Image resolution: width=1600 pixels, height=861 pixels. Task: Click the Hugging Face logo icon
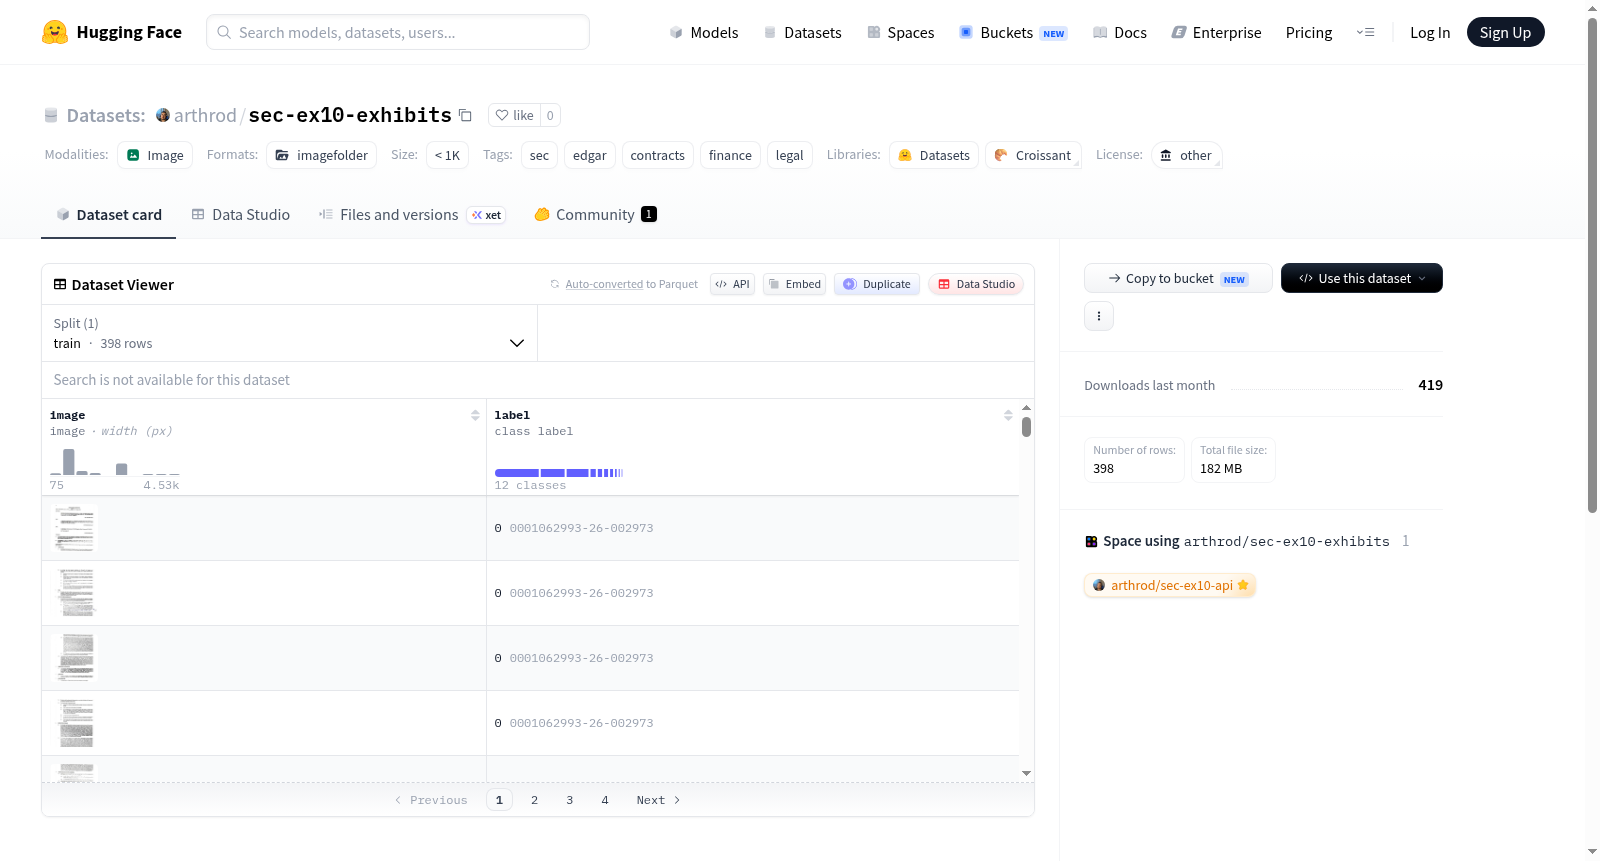[x=55, y=32]
